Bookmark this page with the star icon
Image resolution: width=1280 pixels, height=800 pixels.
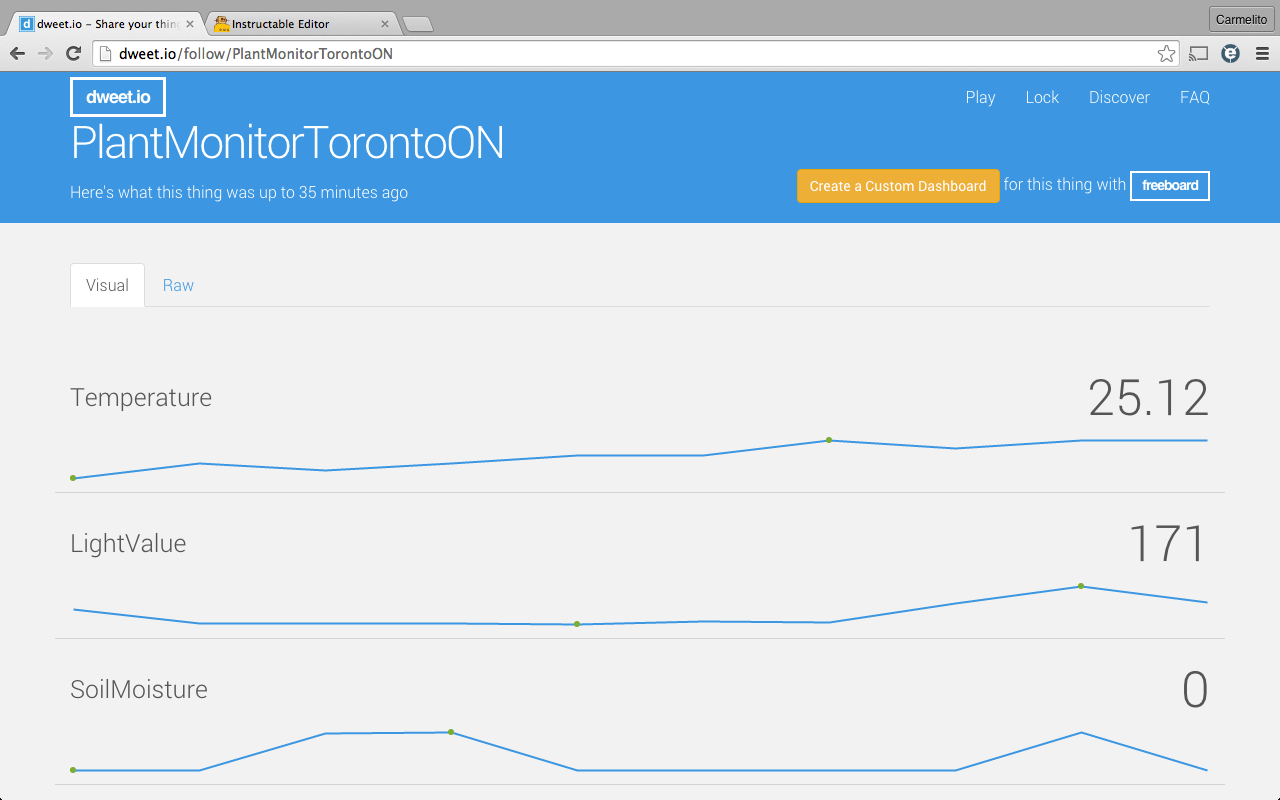pos(1166,54)
